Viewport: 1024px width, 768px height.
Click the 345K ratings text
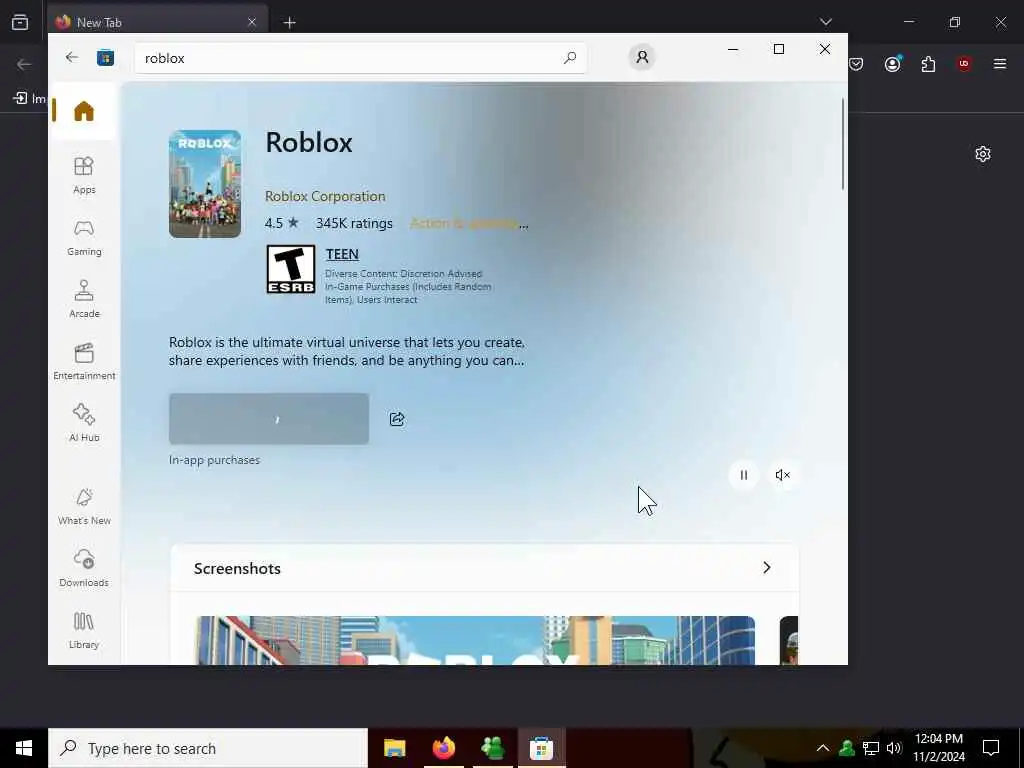[x=354, y=223]
